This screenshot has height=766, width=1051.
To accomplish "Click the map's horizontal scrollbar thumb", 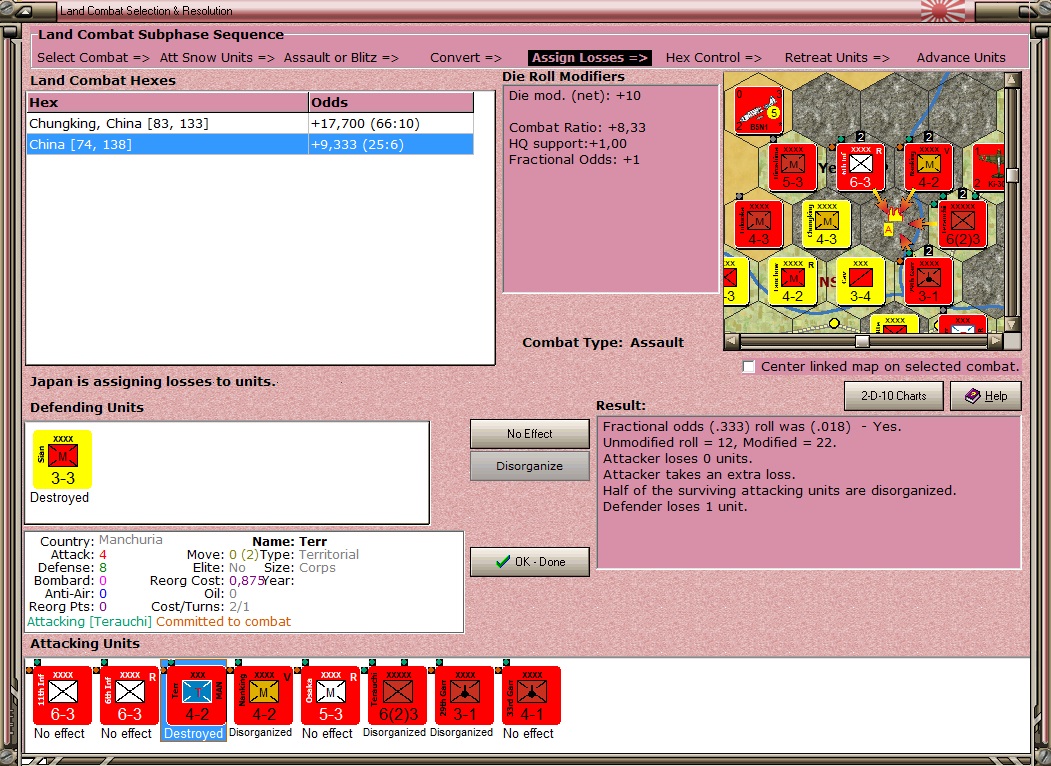I will tap(862, 342).
